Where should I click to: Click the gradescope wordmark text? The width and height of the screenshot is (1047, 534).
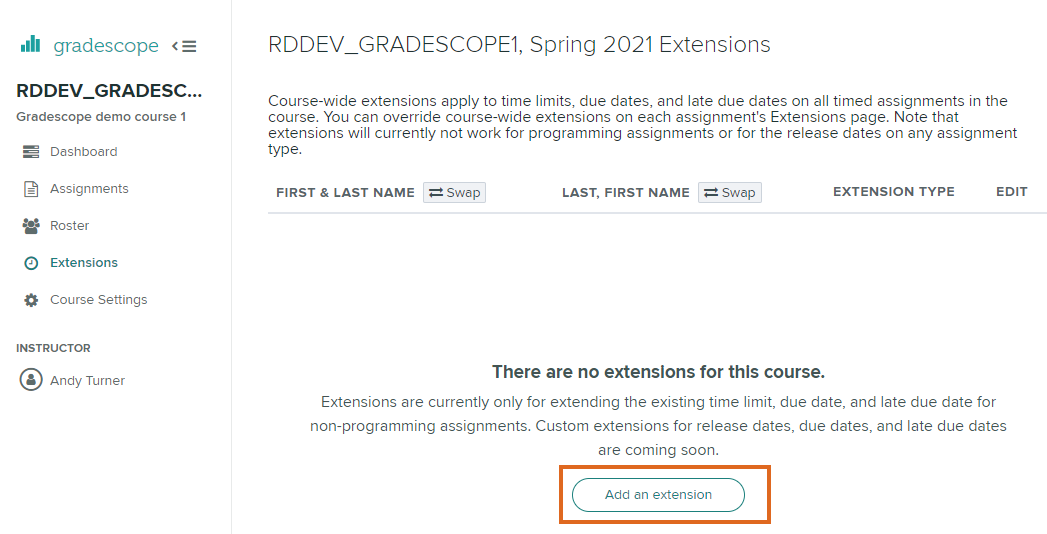coord(106,46)
